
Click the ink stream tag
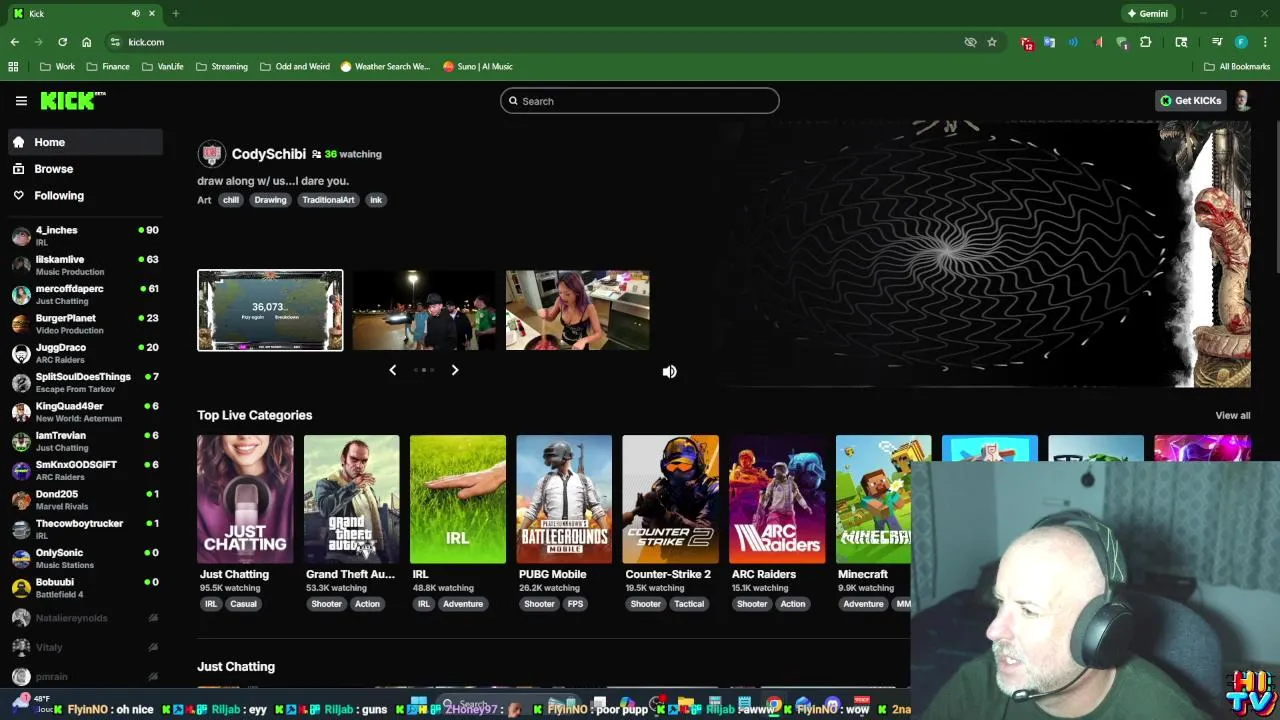point(376,200)
